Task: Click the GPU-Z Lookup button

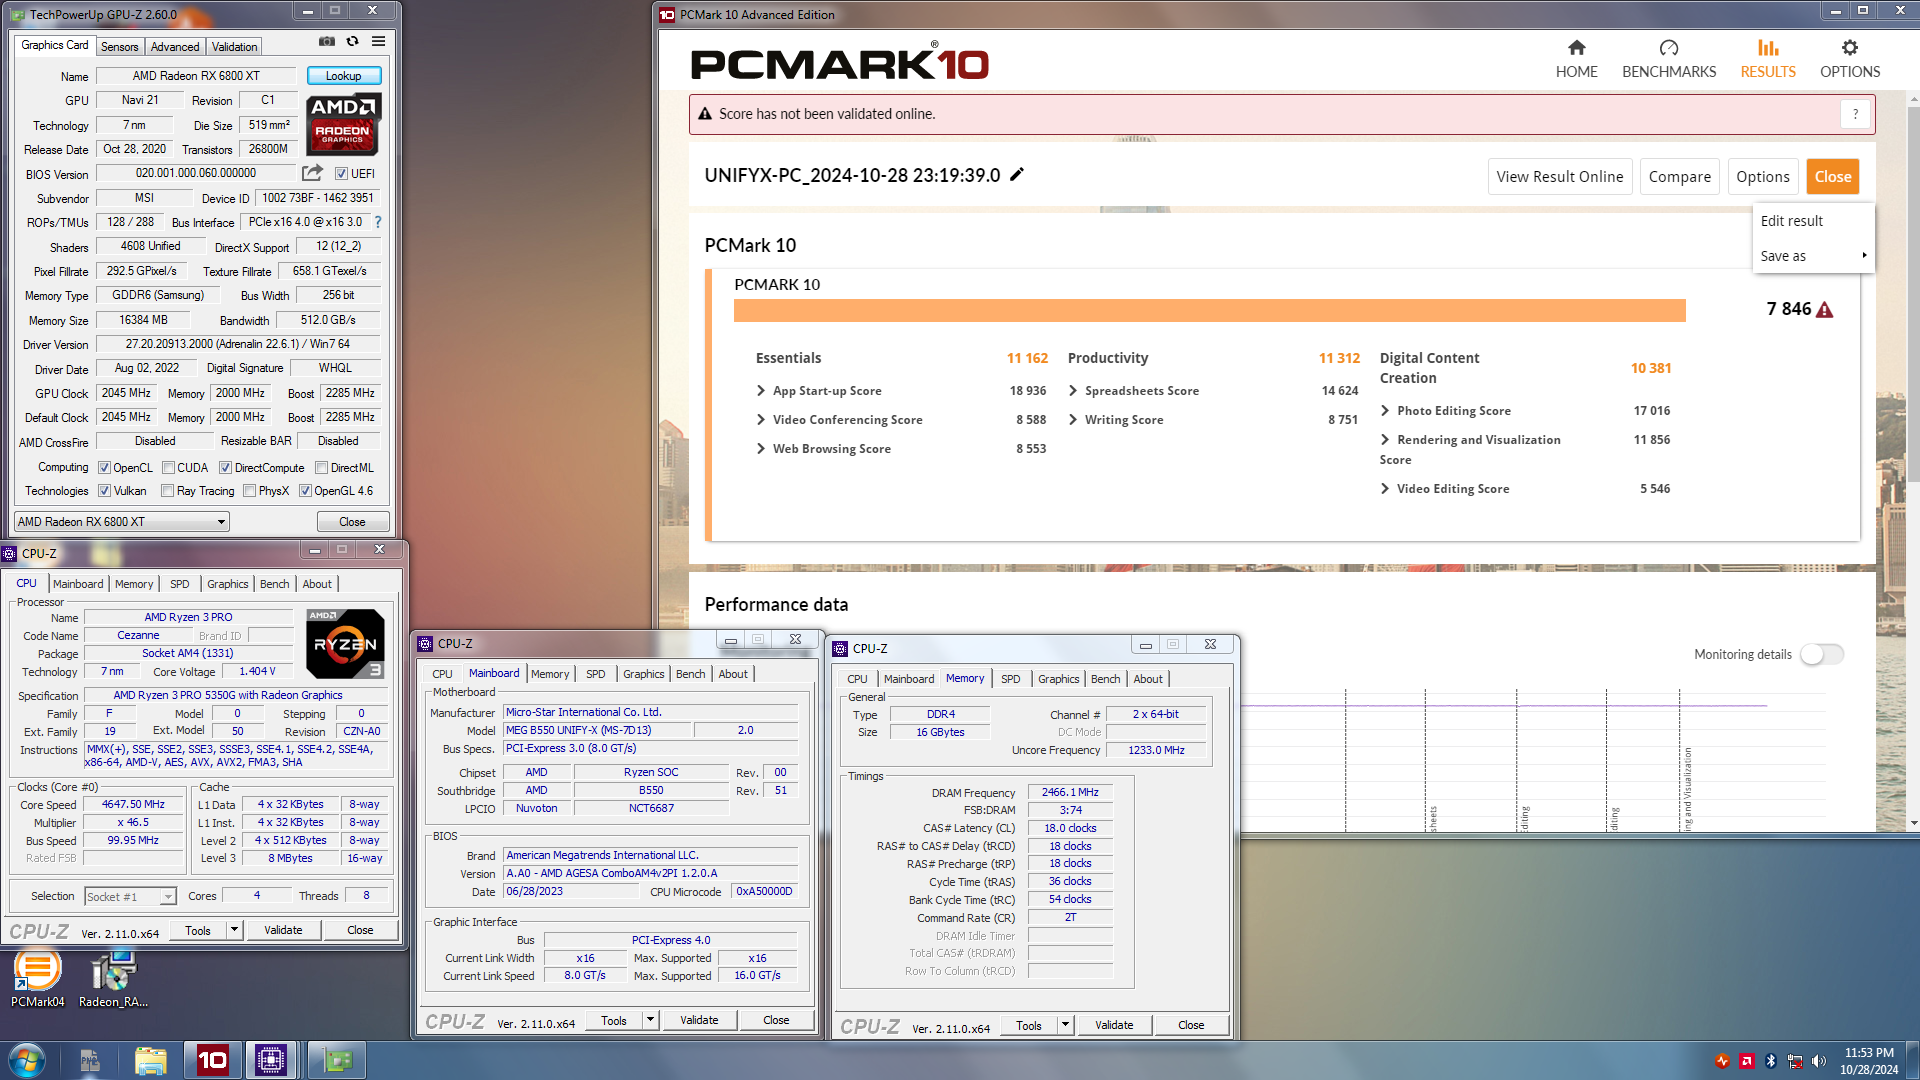Action: coord(343,76)
